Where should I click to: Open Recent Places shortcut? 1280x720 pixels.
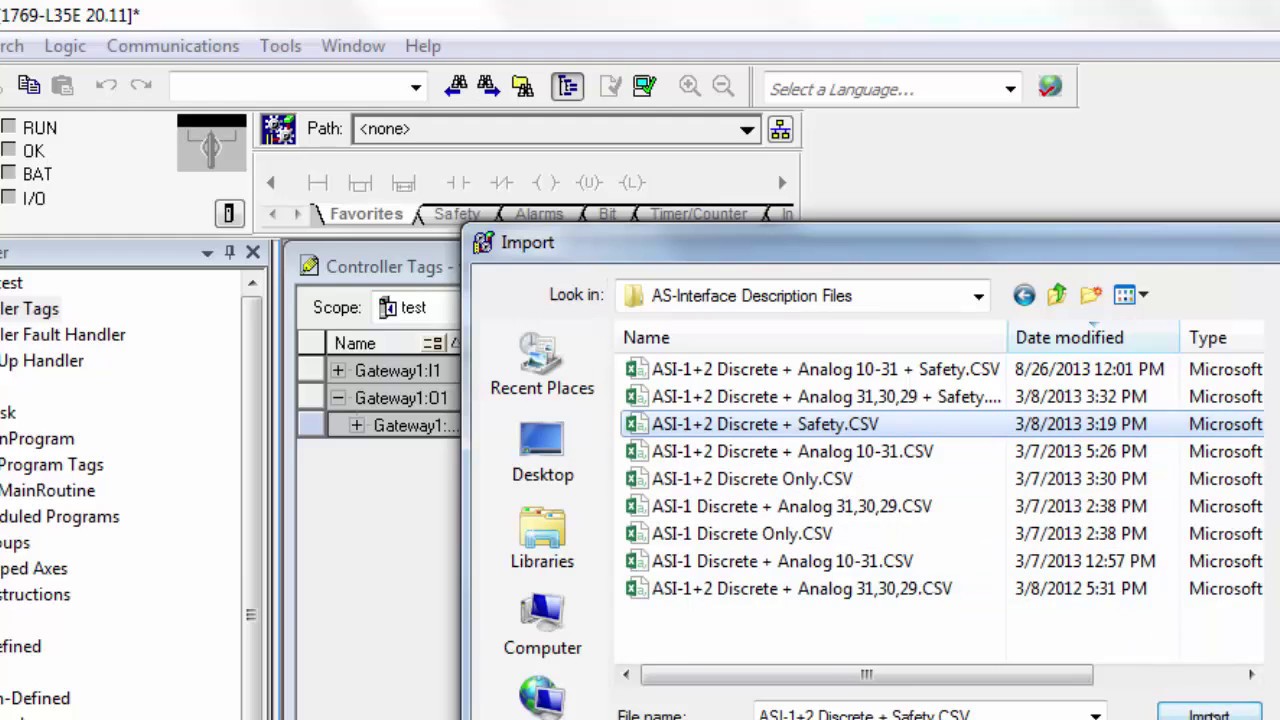(542, 364)
